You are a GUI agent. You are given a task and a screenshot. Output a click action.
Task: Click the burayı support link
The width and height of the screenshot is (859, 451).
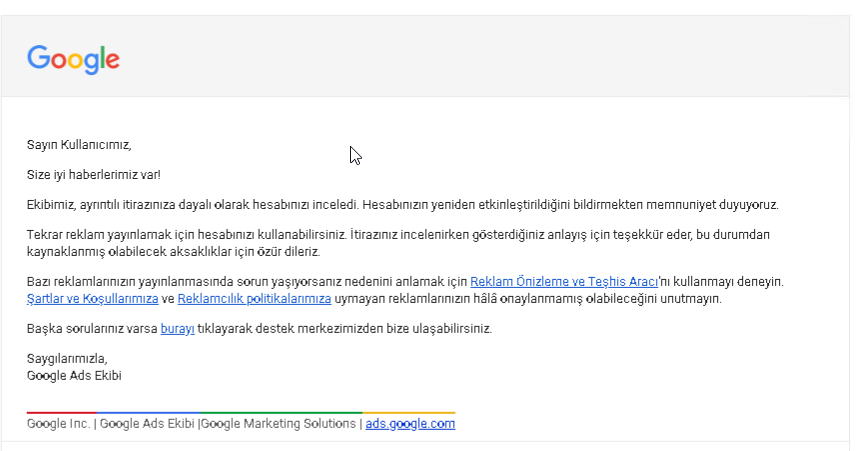pos(177,329)
